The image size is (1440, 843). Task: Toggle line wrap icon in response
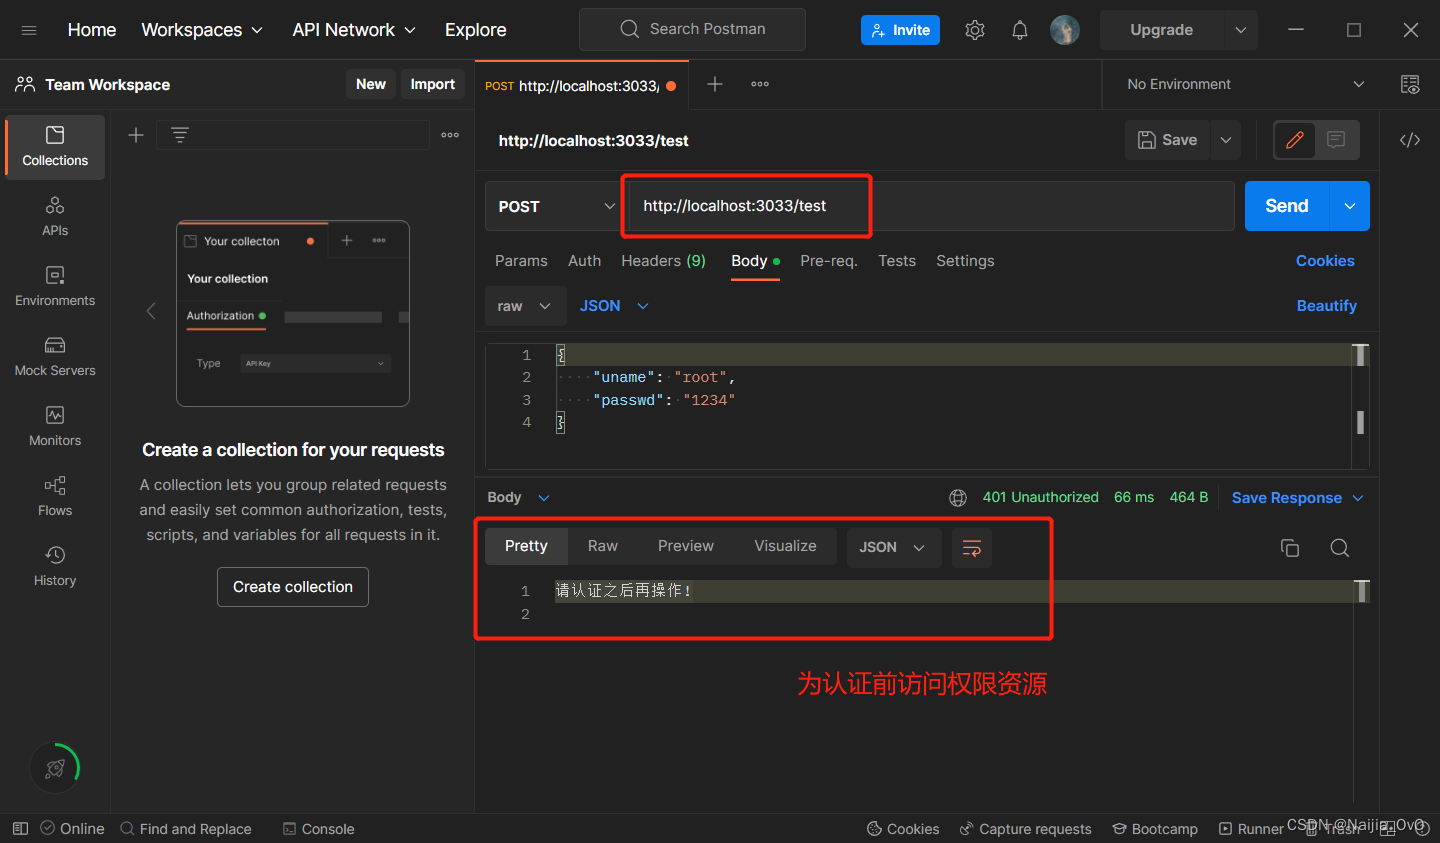[x=971, y=547]
